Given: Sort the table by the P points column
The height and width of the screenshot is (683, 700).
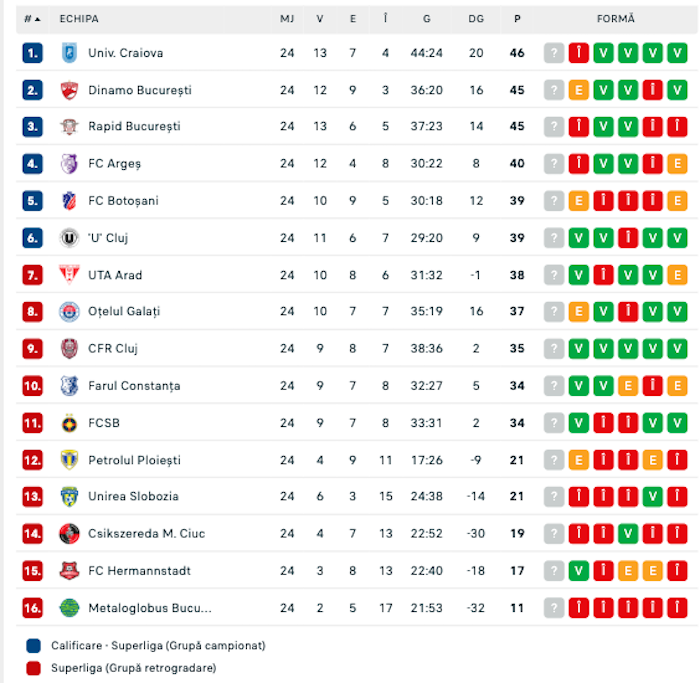Looking at the screenshot, I should pos(517,19).
